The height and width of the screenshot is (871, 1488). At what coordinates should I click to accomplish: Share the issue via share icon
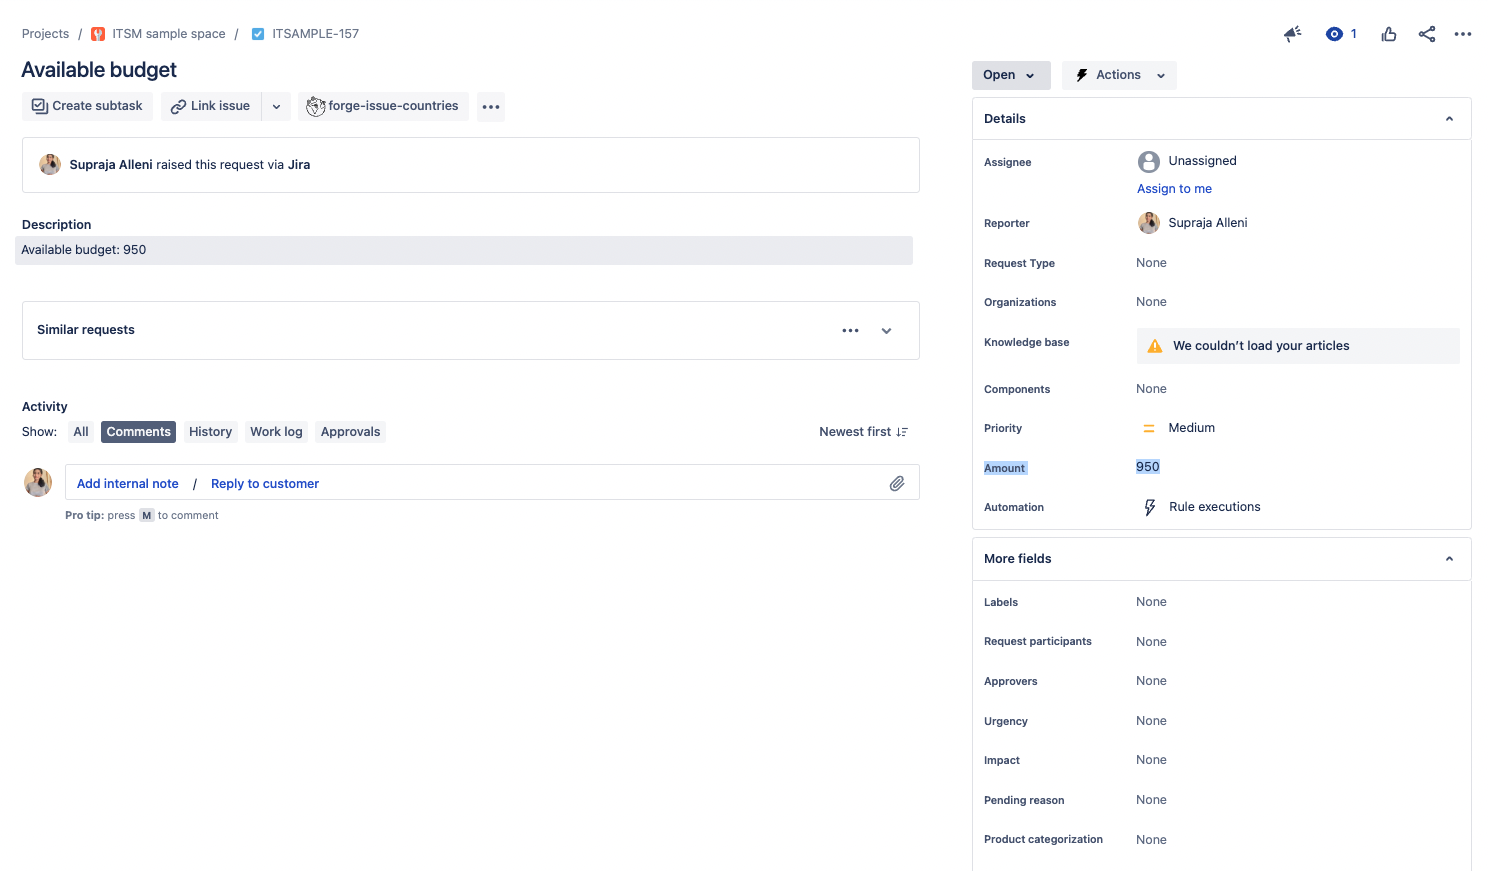1426,33
